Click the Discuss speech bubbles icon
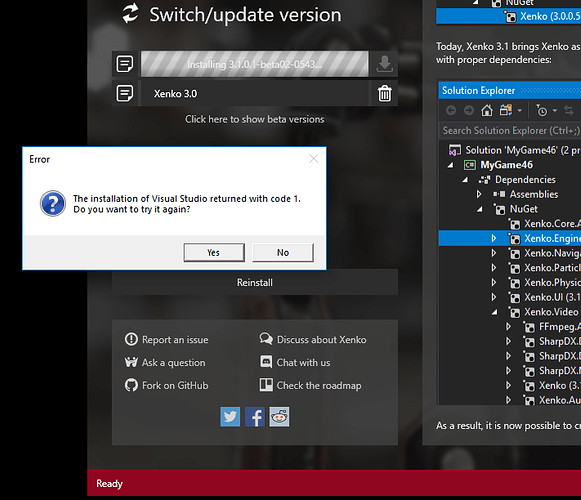 [x=266, y=339]
